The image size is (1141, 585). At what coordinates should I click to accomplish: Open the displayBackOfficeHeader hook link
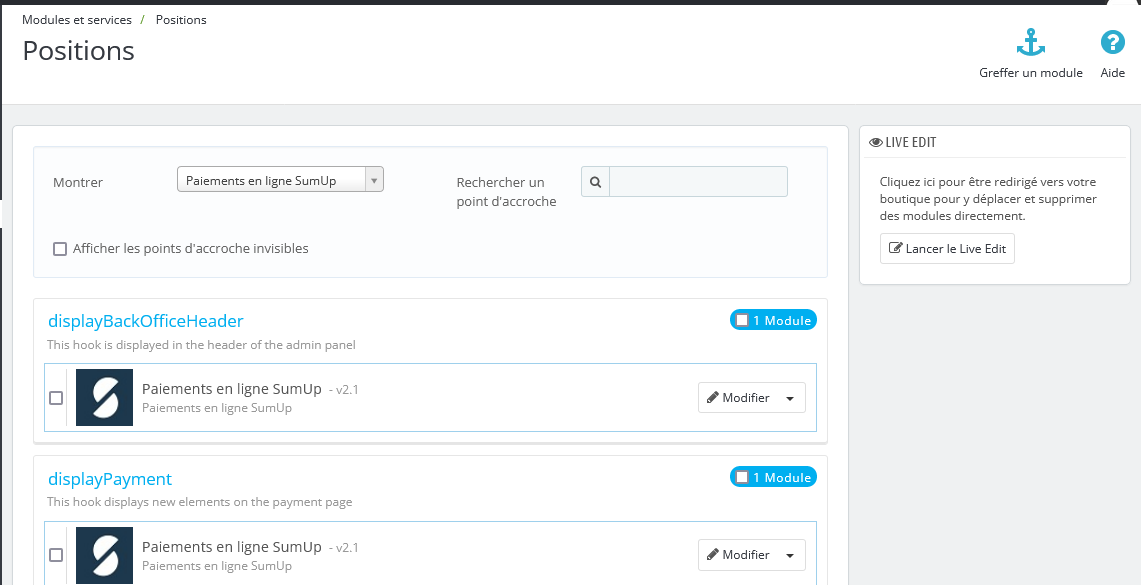click(x=146, y=321)
